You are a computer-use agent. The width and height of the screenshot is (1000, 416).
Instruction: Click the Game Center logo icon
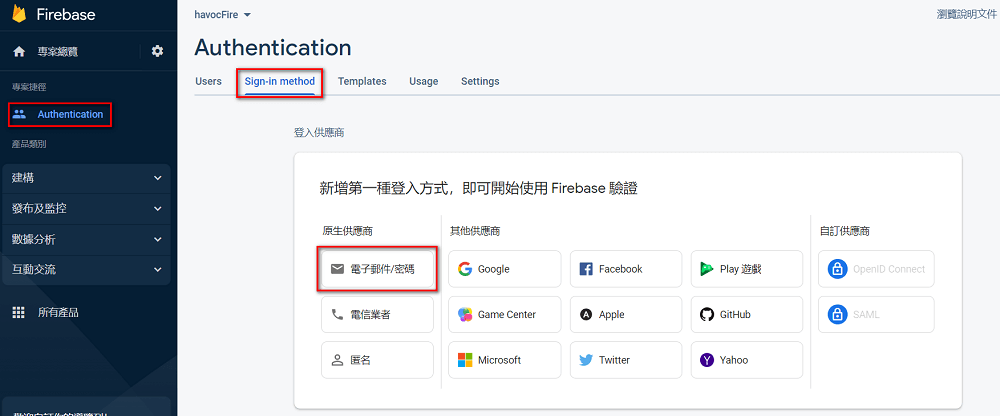tap(465, 315)
